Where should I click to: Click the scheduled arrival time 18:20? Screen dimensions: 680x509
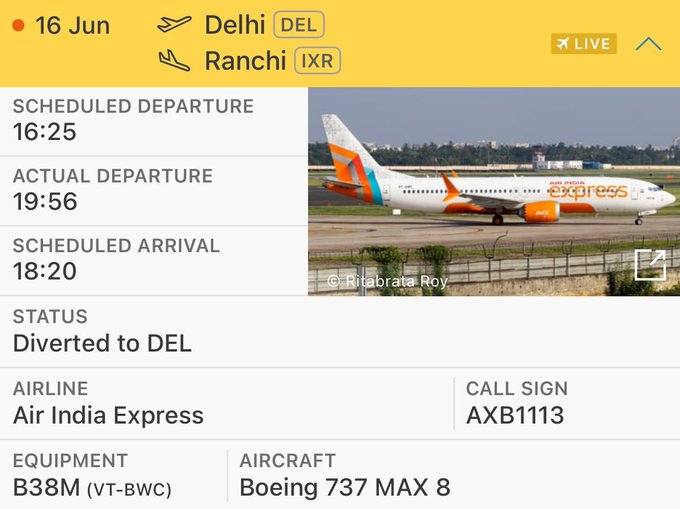click(x=45, y=271)
